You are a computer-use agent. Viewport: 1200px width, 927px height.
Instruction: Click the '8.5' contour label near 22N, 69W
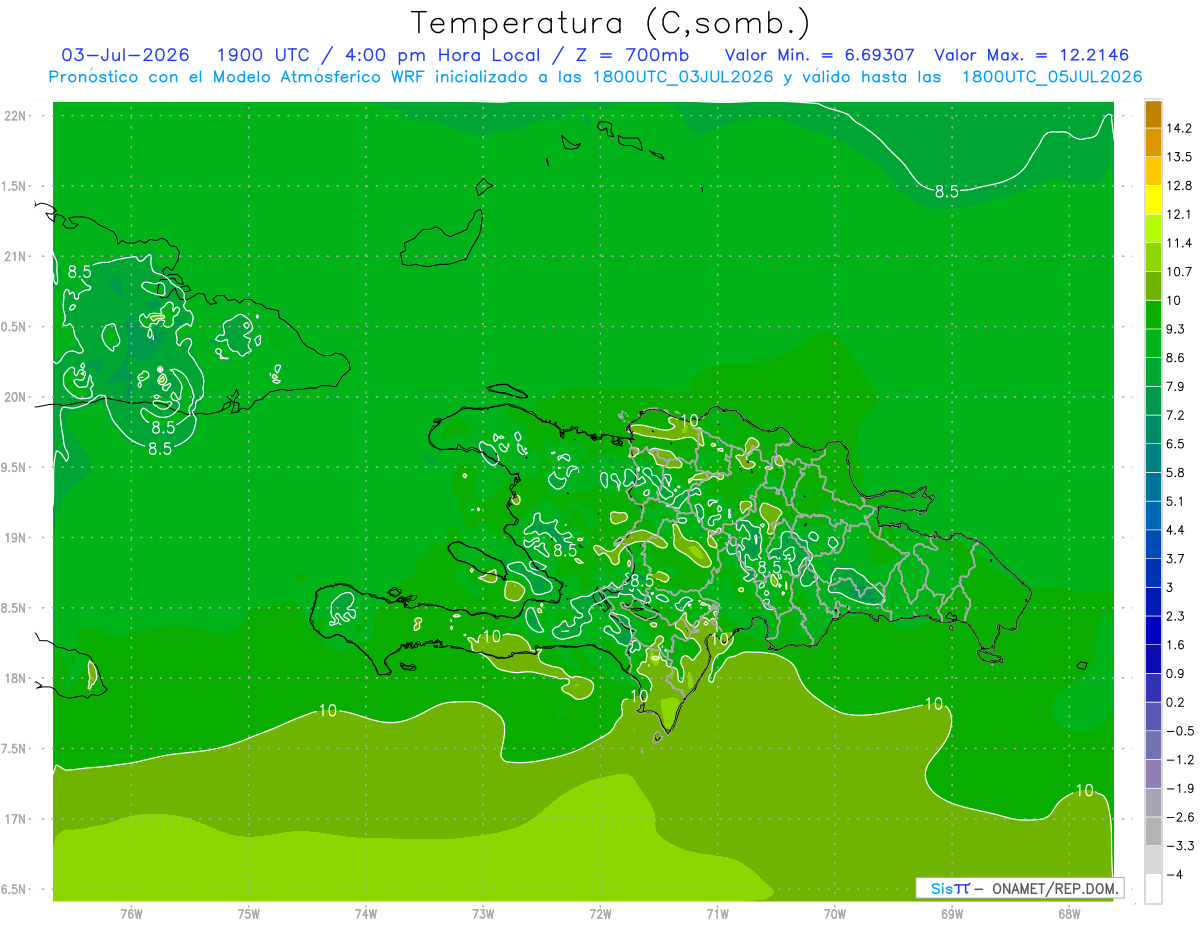point(946,192)
